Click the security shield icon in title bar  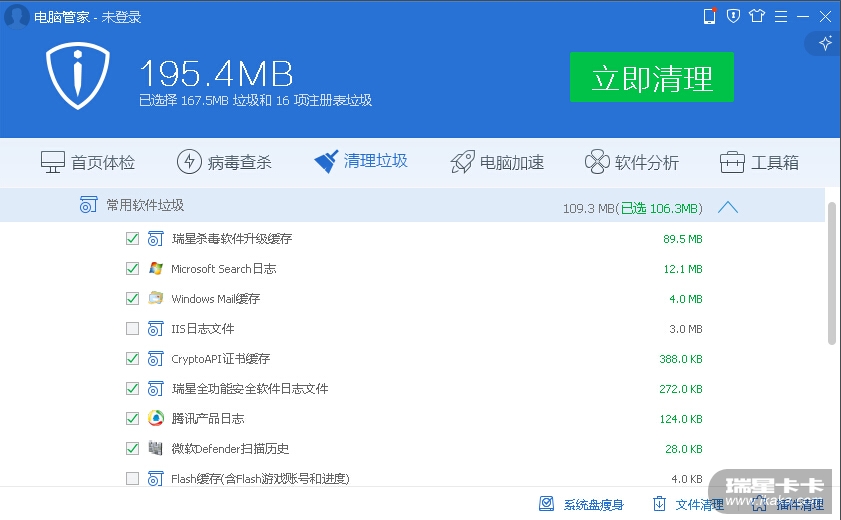tap(733, 16)
